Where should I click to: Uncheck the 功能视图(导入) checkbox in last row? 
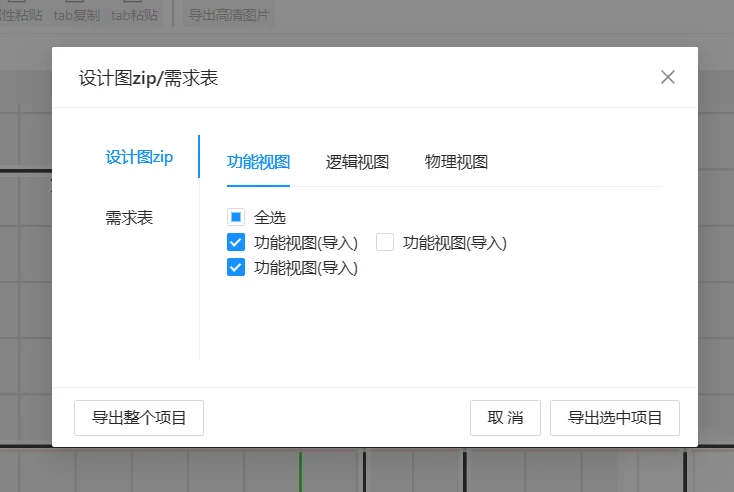(236, 268)
